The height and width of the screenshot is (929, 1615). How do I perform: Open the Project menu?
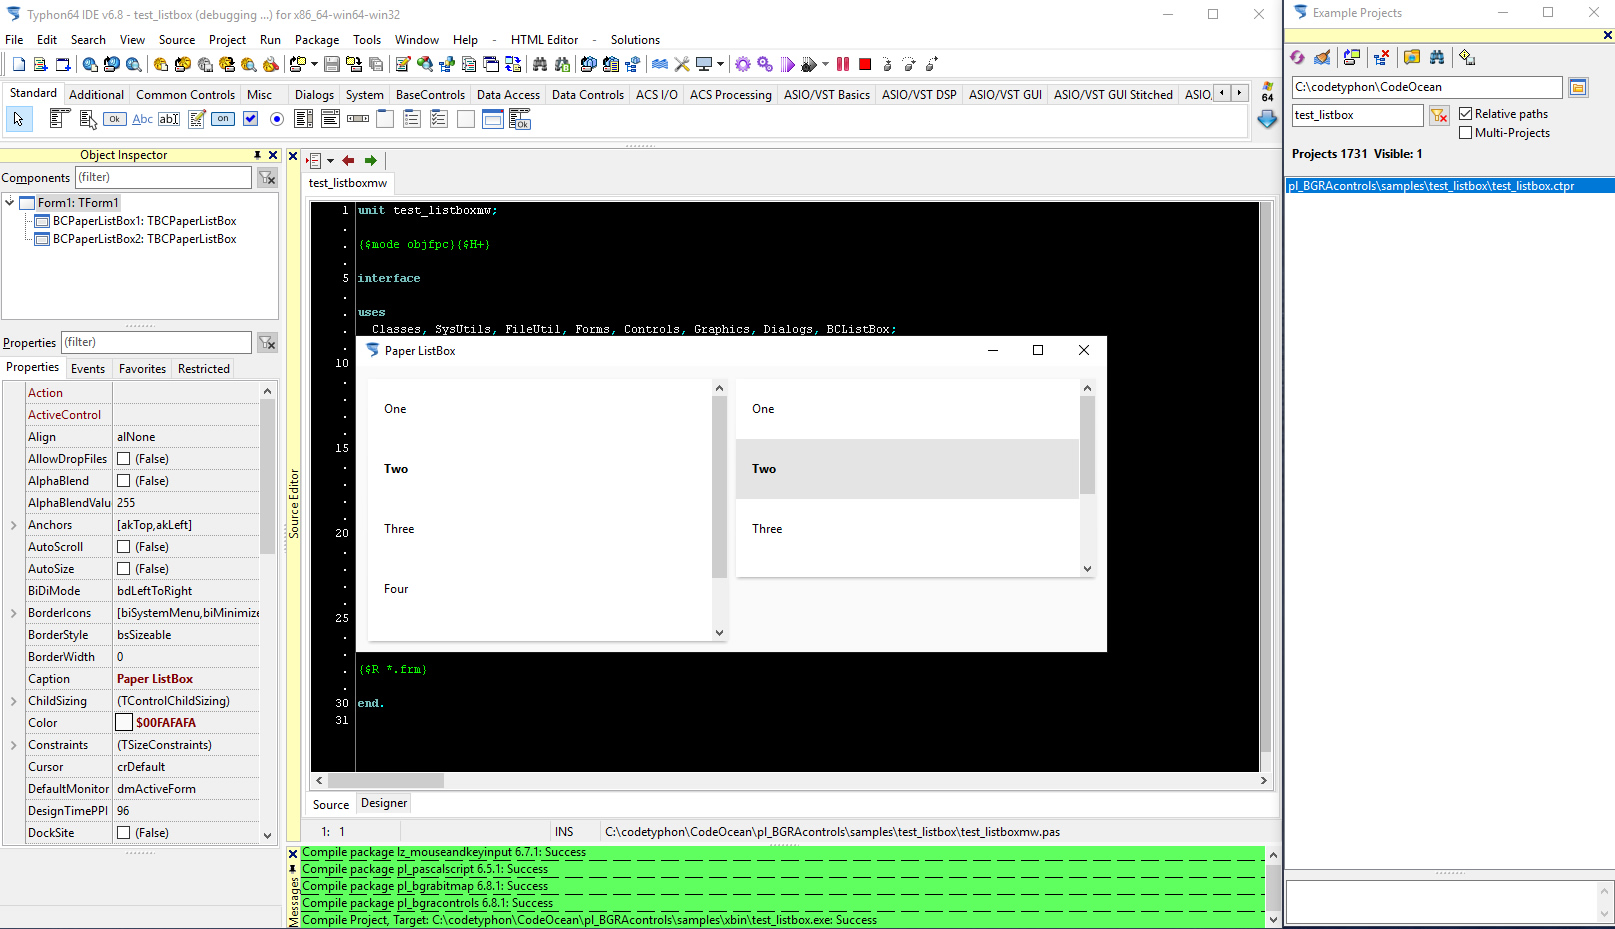(x=227, y=40)
